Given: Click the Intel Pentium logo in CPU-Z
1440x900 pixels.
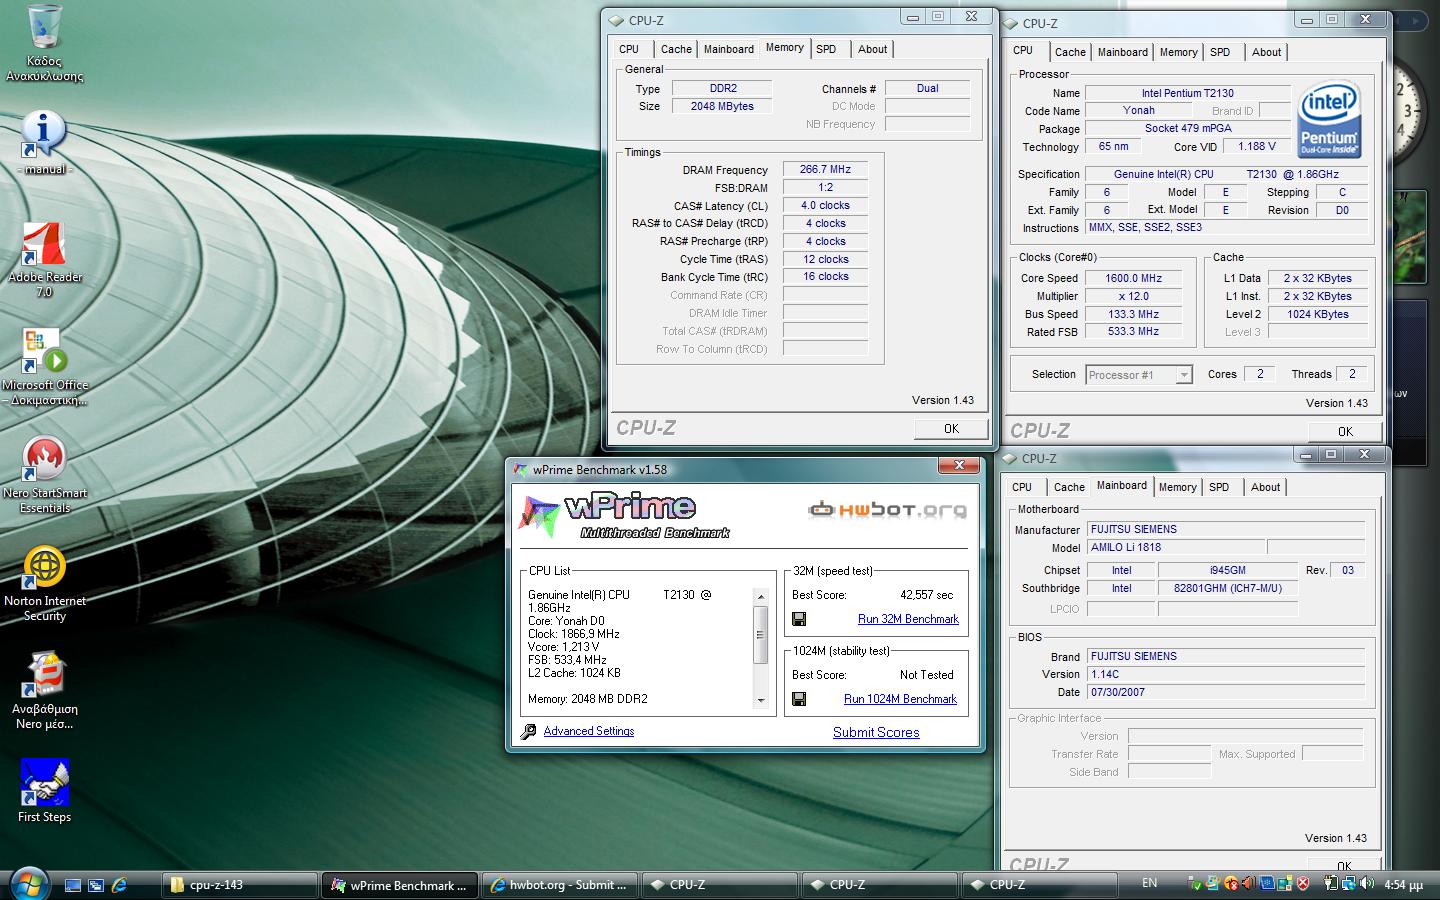Looking at the screenshot, I should pos(1329,119).
